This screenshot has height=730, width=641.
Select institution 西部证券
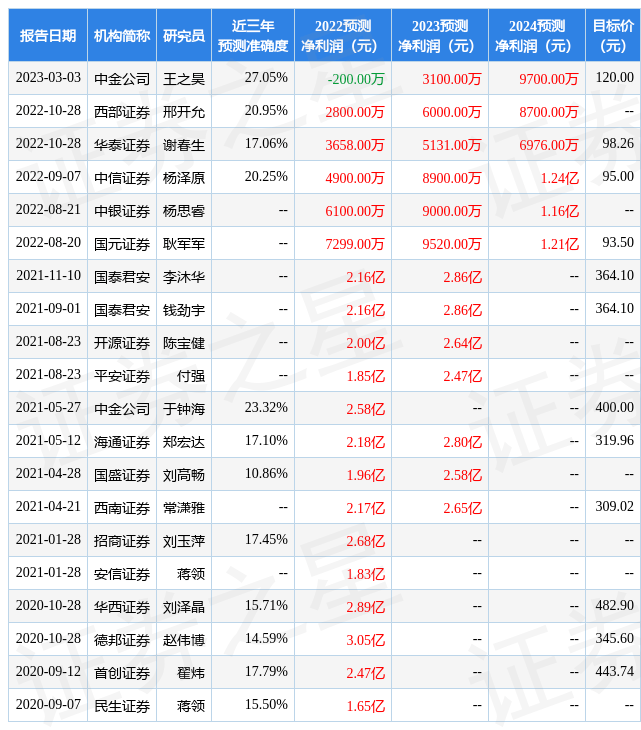(122, 112)
